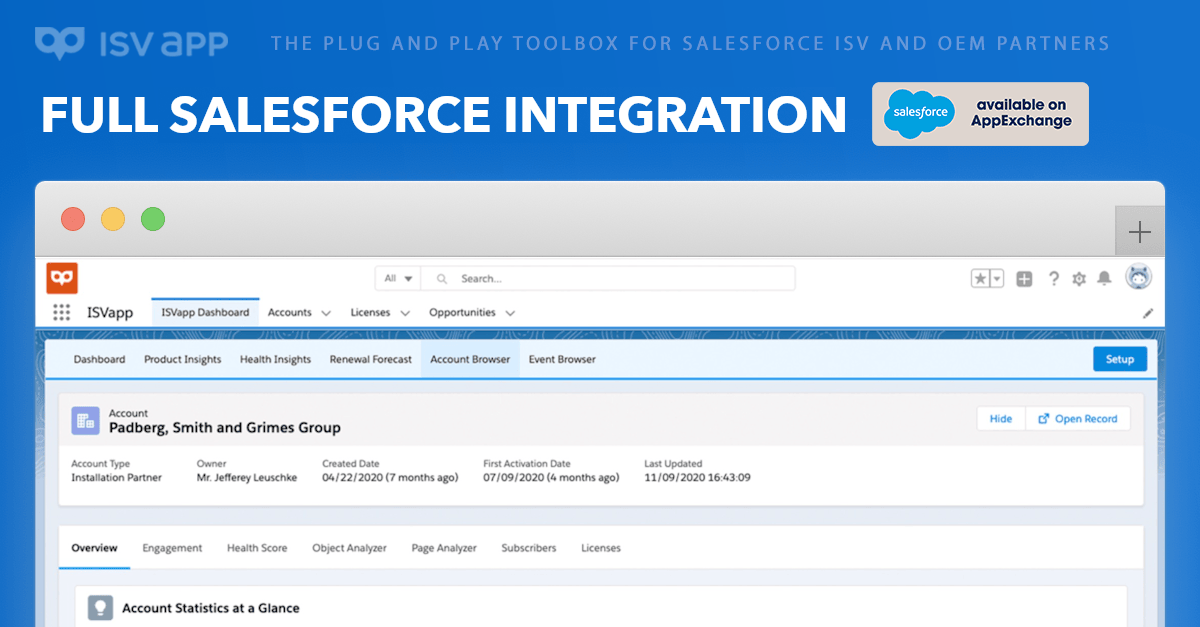The image size is (1200, 627).
Task: Open the Object Analyzer tab
Action: (349, 548)
